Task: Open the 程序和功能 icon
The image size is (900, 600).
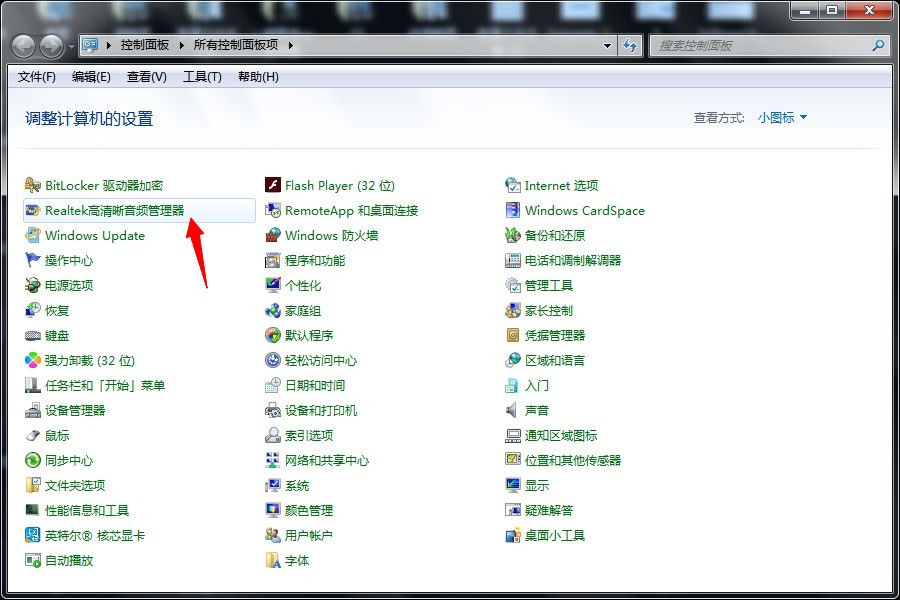Action: [x=273, y=261]
